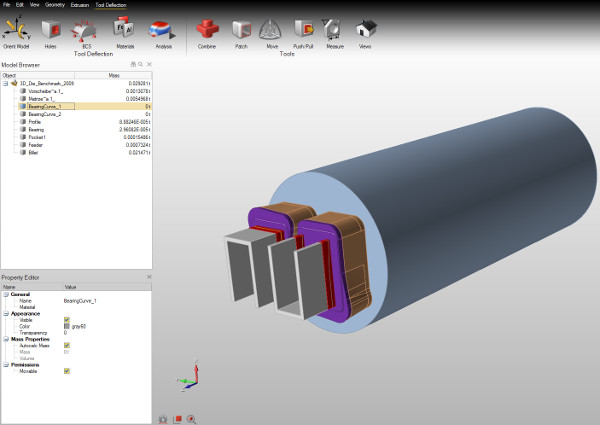Collapse the 3D_Die_Benchmark_2009 tree node
This screenshot has width=600, height=425.
tap(5, 84)
